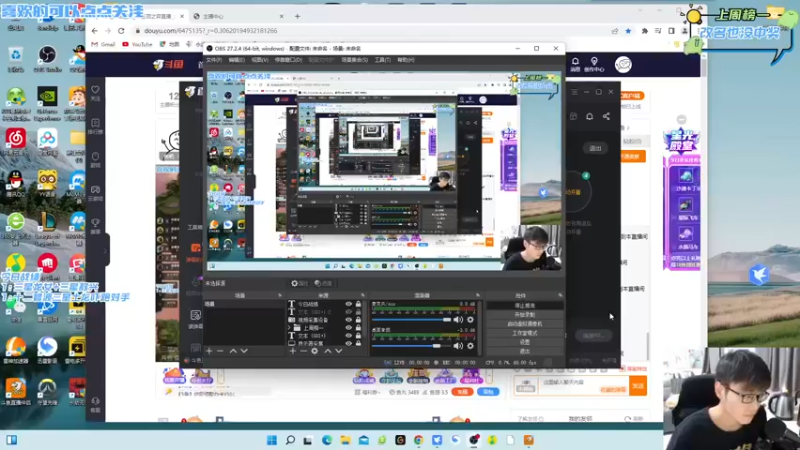This screenshot has height=450, width=800.
Task: Expand Douyu left sidebar handle
Action: coord(106,250)
